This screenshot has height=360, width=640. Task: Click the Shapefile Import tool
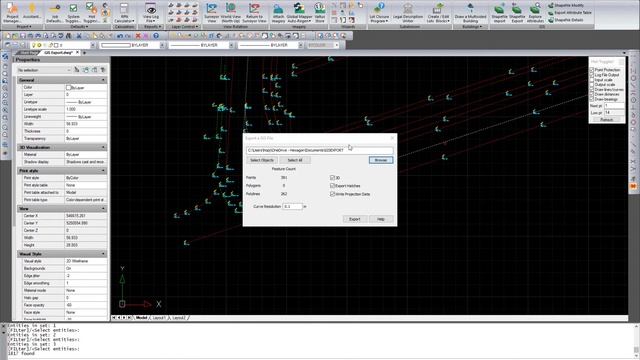[499, 12]
